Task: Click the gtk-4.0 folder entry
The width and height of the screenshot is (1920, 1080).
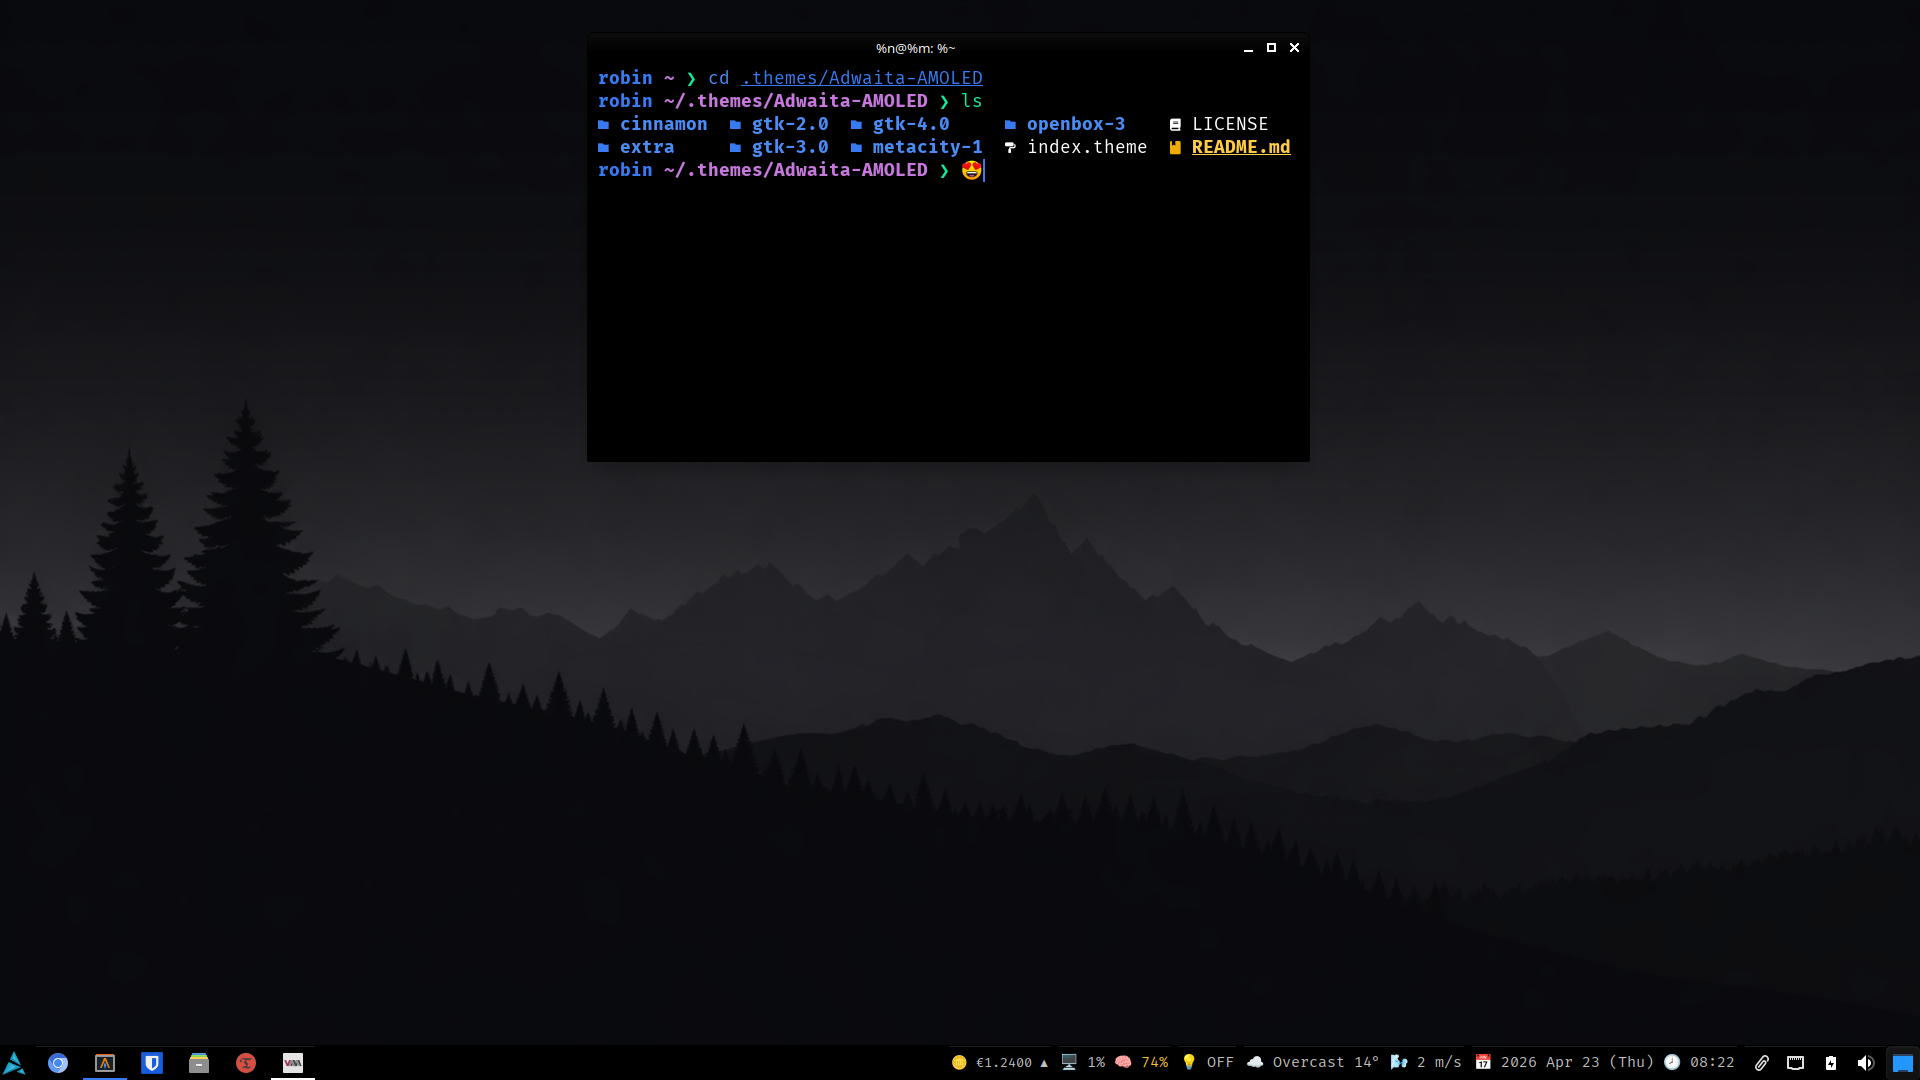Action: pos(911,124)
